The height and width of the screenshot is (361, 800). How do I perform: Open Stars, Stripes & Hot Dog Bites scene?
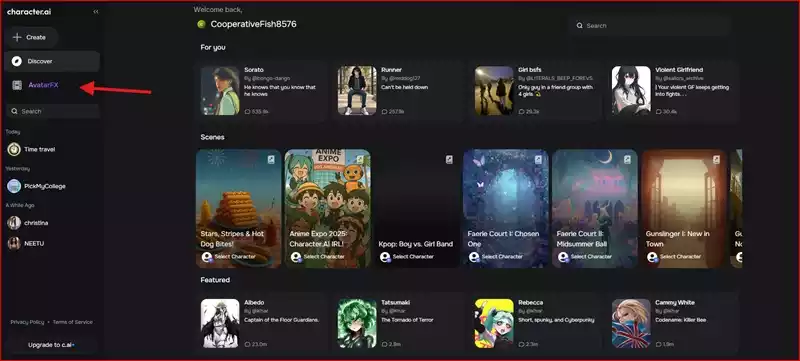click(238, 209)
